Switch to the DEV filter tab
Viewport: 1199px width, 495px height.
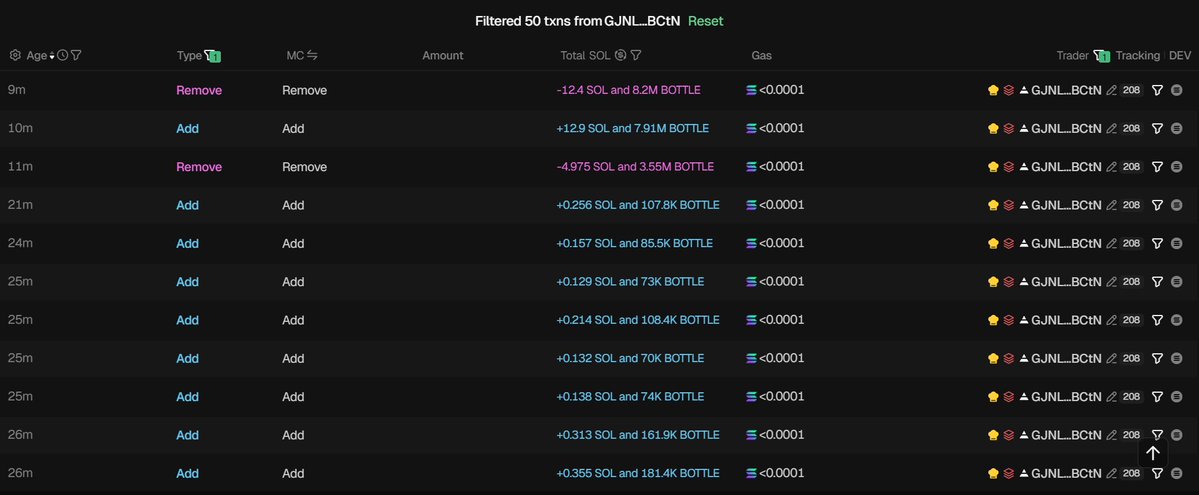click(x=1180, y=55)
